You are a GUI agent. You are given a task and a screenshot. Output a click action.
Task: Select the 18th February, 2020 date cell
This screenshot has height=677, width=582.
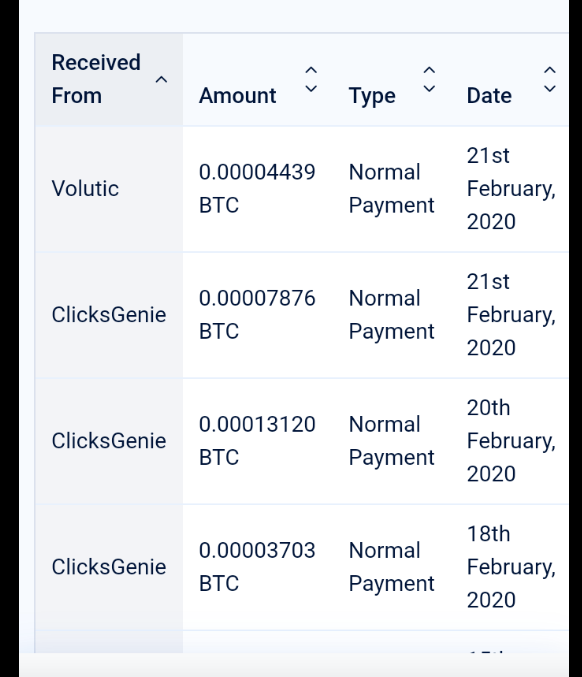tap(511, 567)
